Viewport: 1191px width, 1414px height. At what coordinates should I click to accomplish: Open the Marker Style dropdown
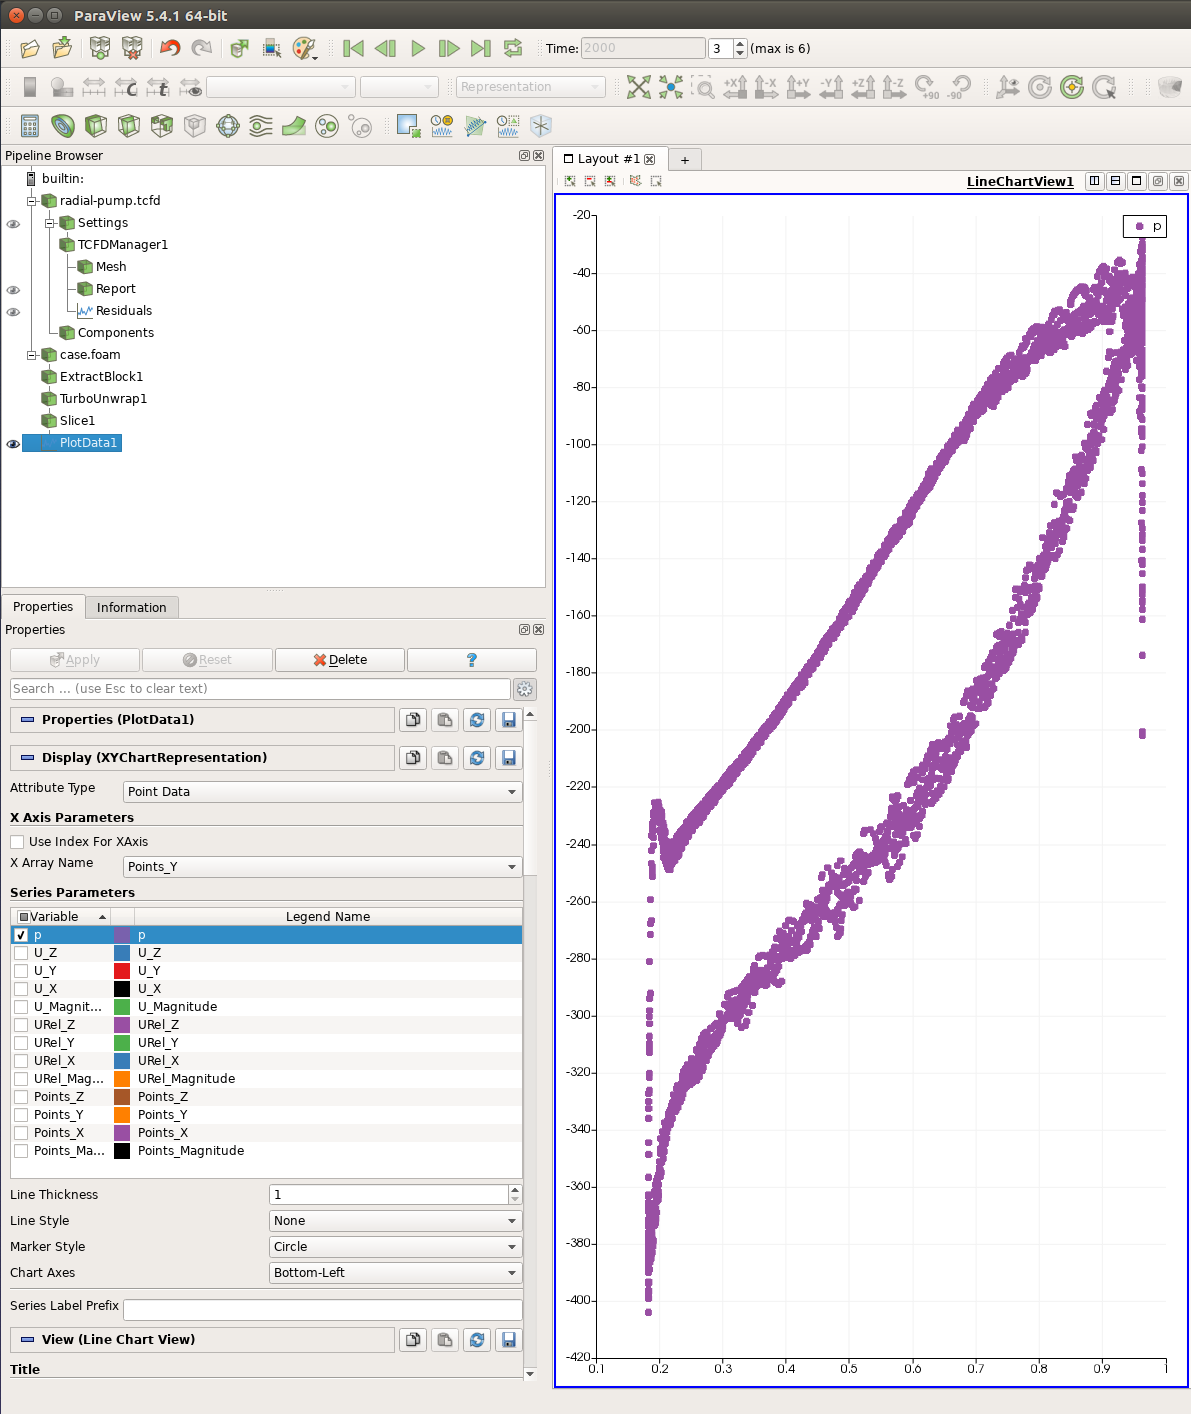[x=395, y=1247]
